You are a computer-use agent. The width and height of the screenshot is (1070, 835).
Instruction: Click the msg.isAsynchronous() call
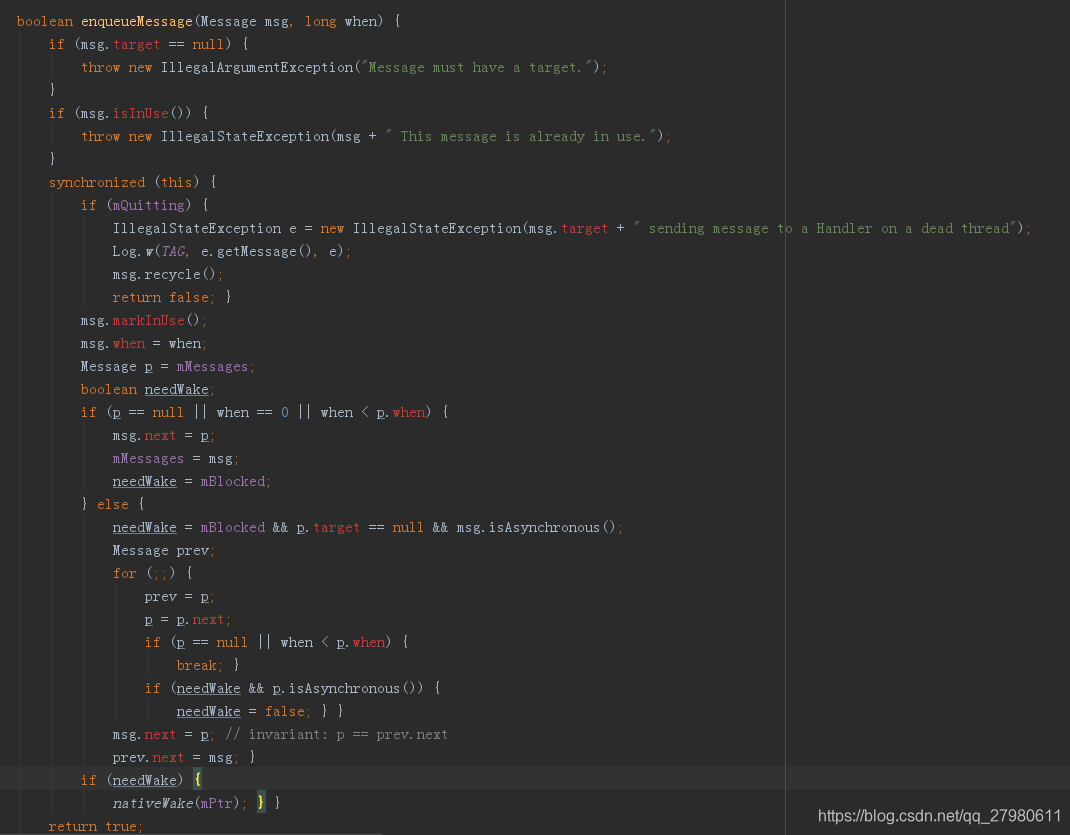point(536,528)
